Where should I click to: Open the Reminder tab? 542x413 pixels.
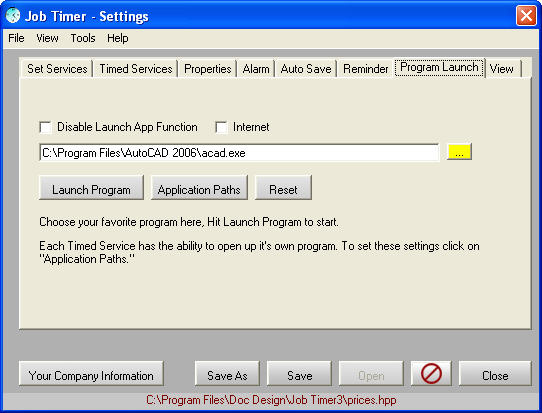tap(366, 69)
